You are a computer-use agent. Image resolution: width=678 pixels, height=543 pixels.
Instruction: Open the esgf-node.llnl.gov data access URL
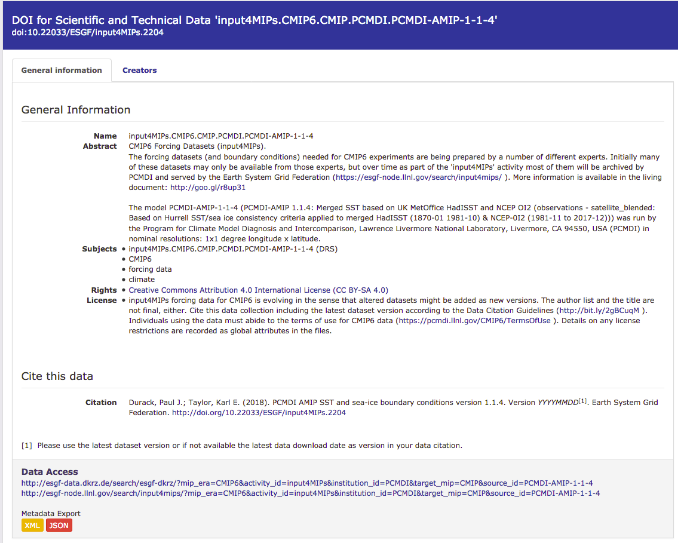click(x=310, y=493)
